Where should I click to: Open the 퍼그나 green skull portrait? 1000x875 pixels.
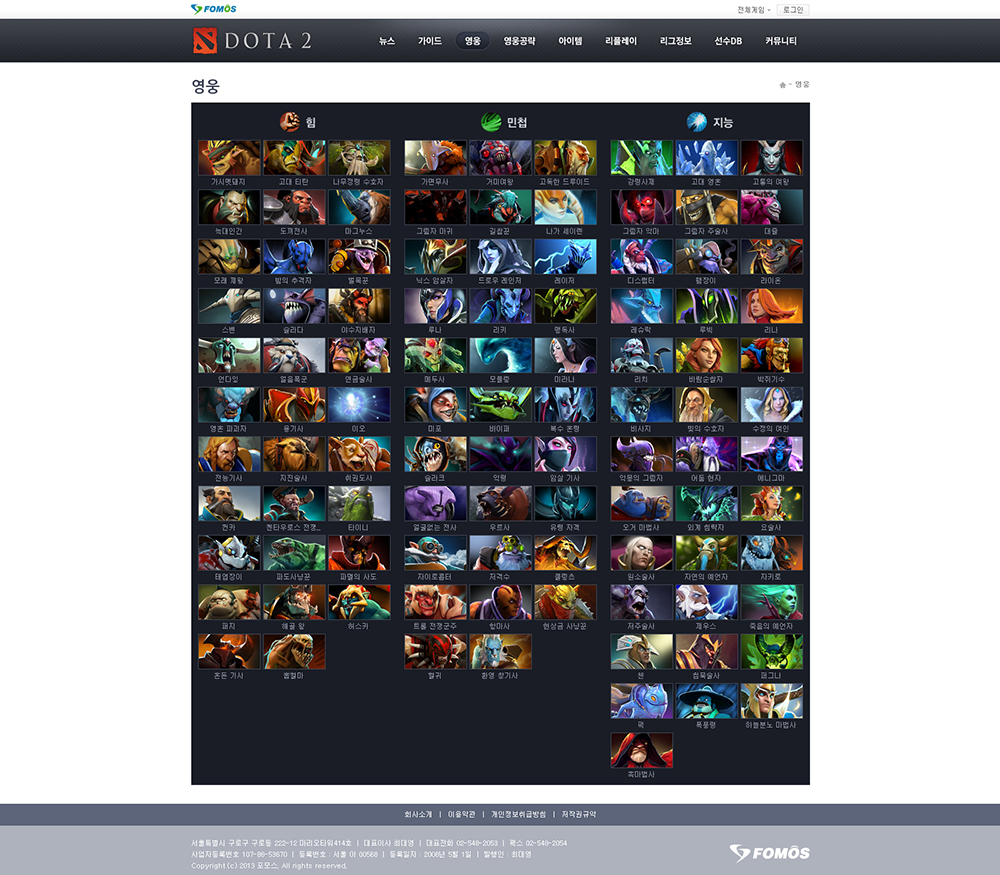click(x=771, y=651)
